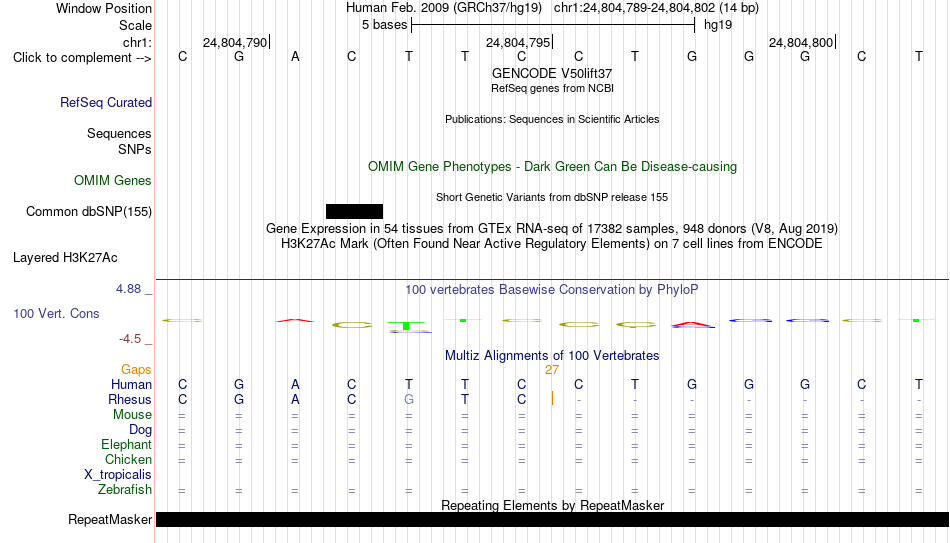Open the OMIM Genes track label
Image resolution: width=950 pixels, height=543 pixels.
(x=113, y=181)
